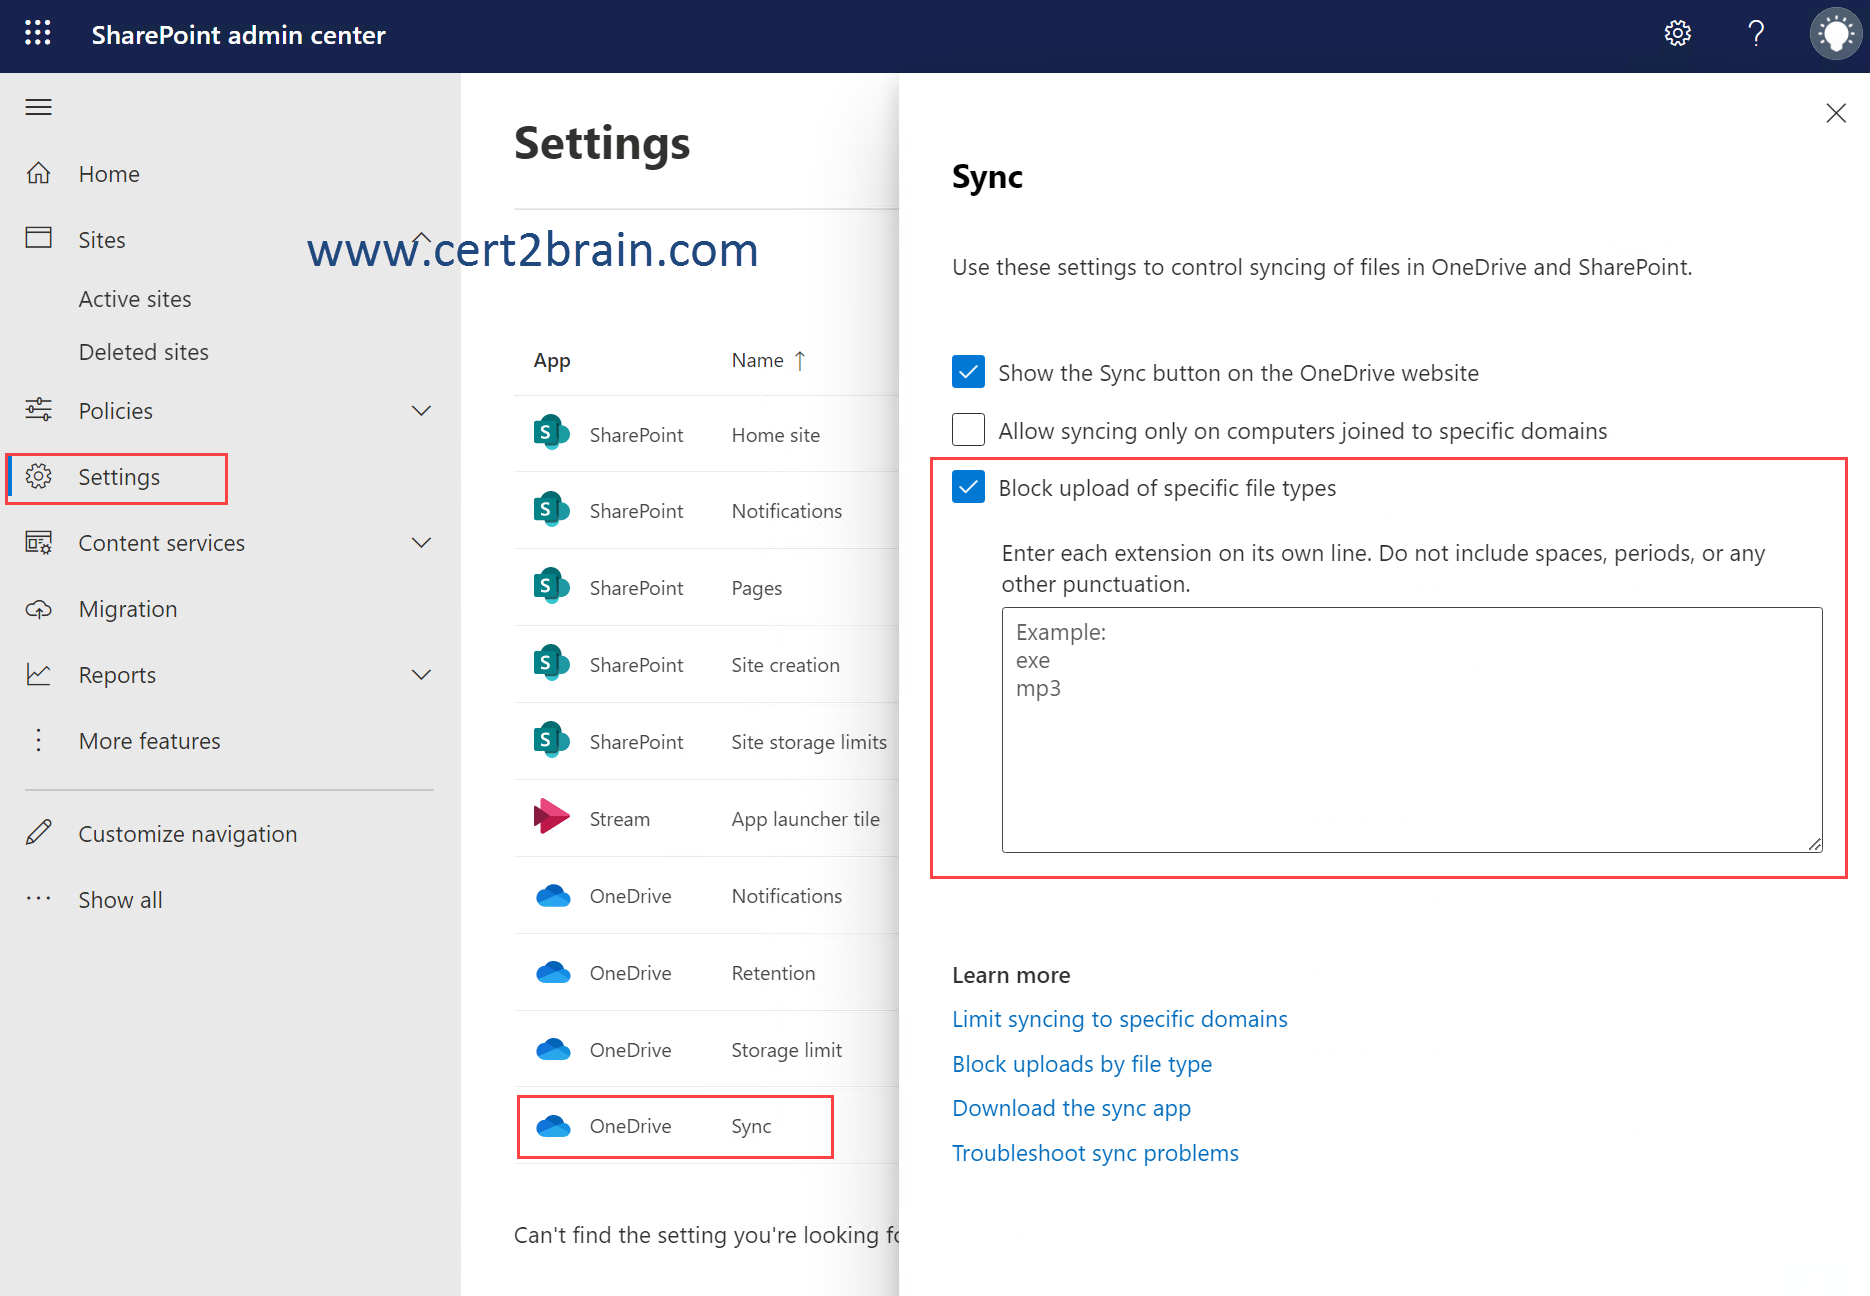Enable syncing only on domain-joined computers
The height and width of the screenshot is (1296, 1870).
coord(968,429)
